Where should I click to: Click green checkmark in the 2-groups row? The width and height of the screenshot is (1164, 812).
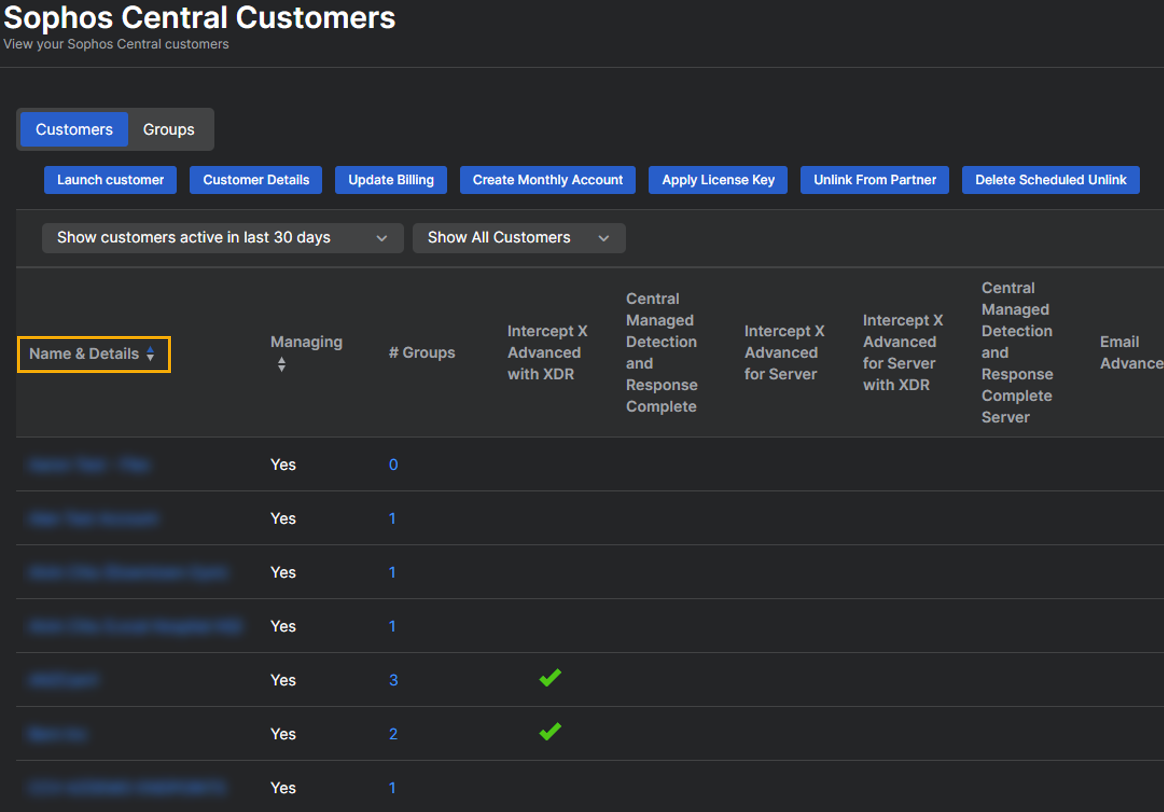(x=549, y=732)
